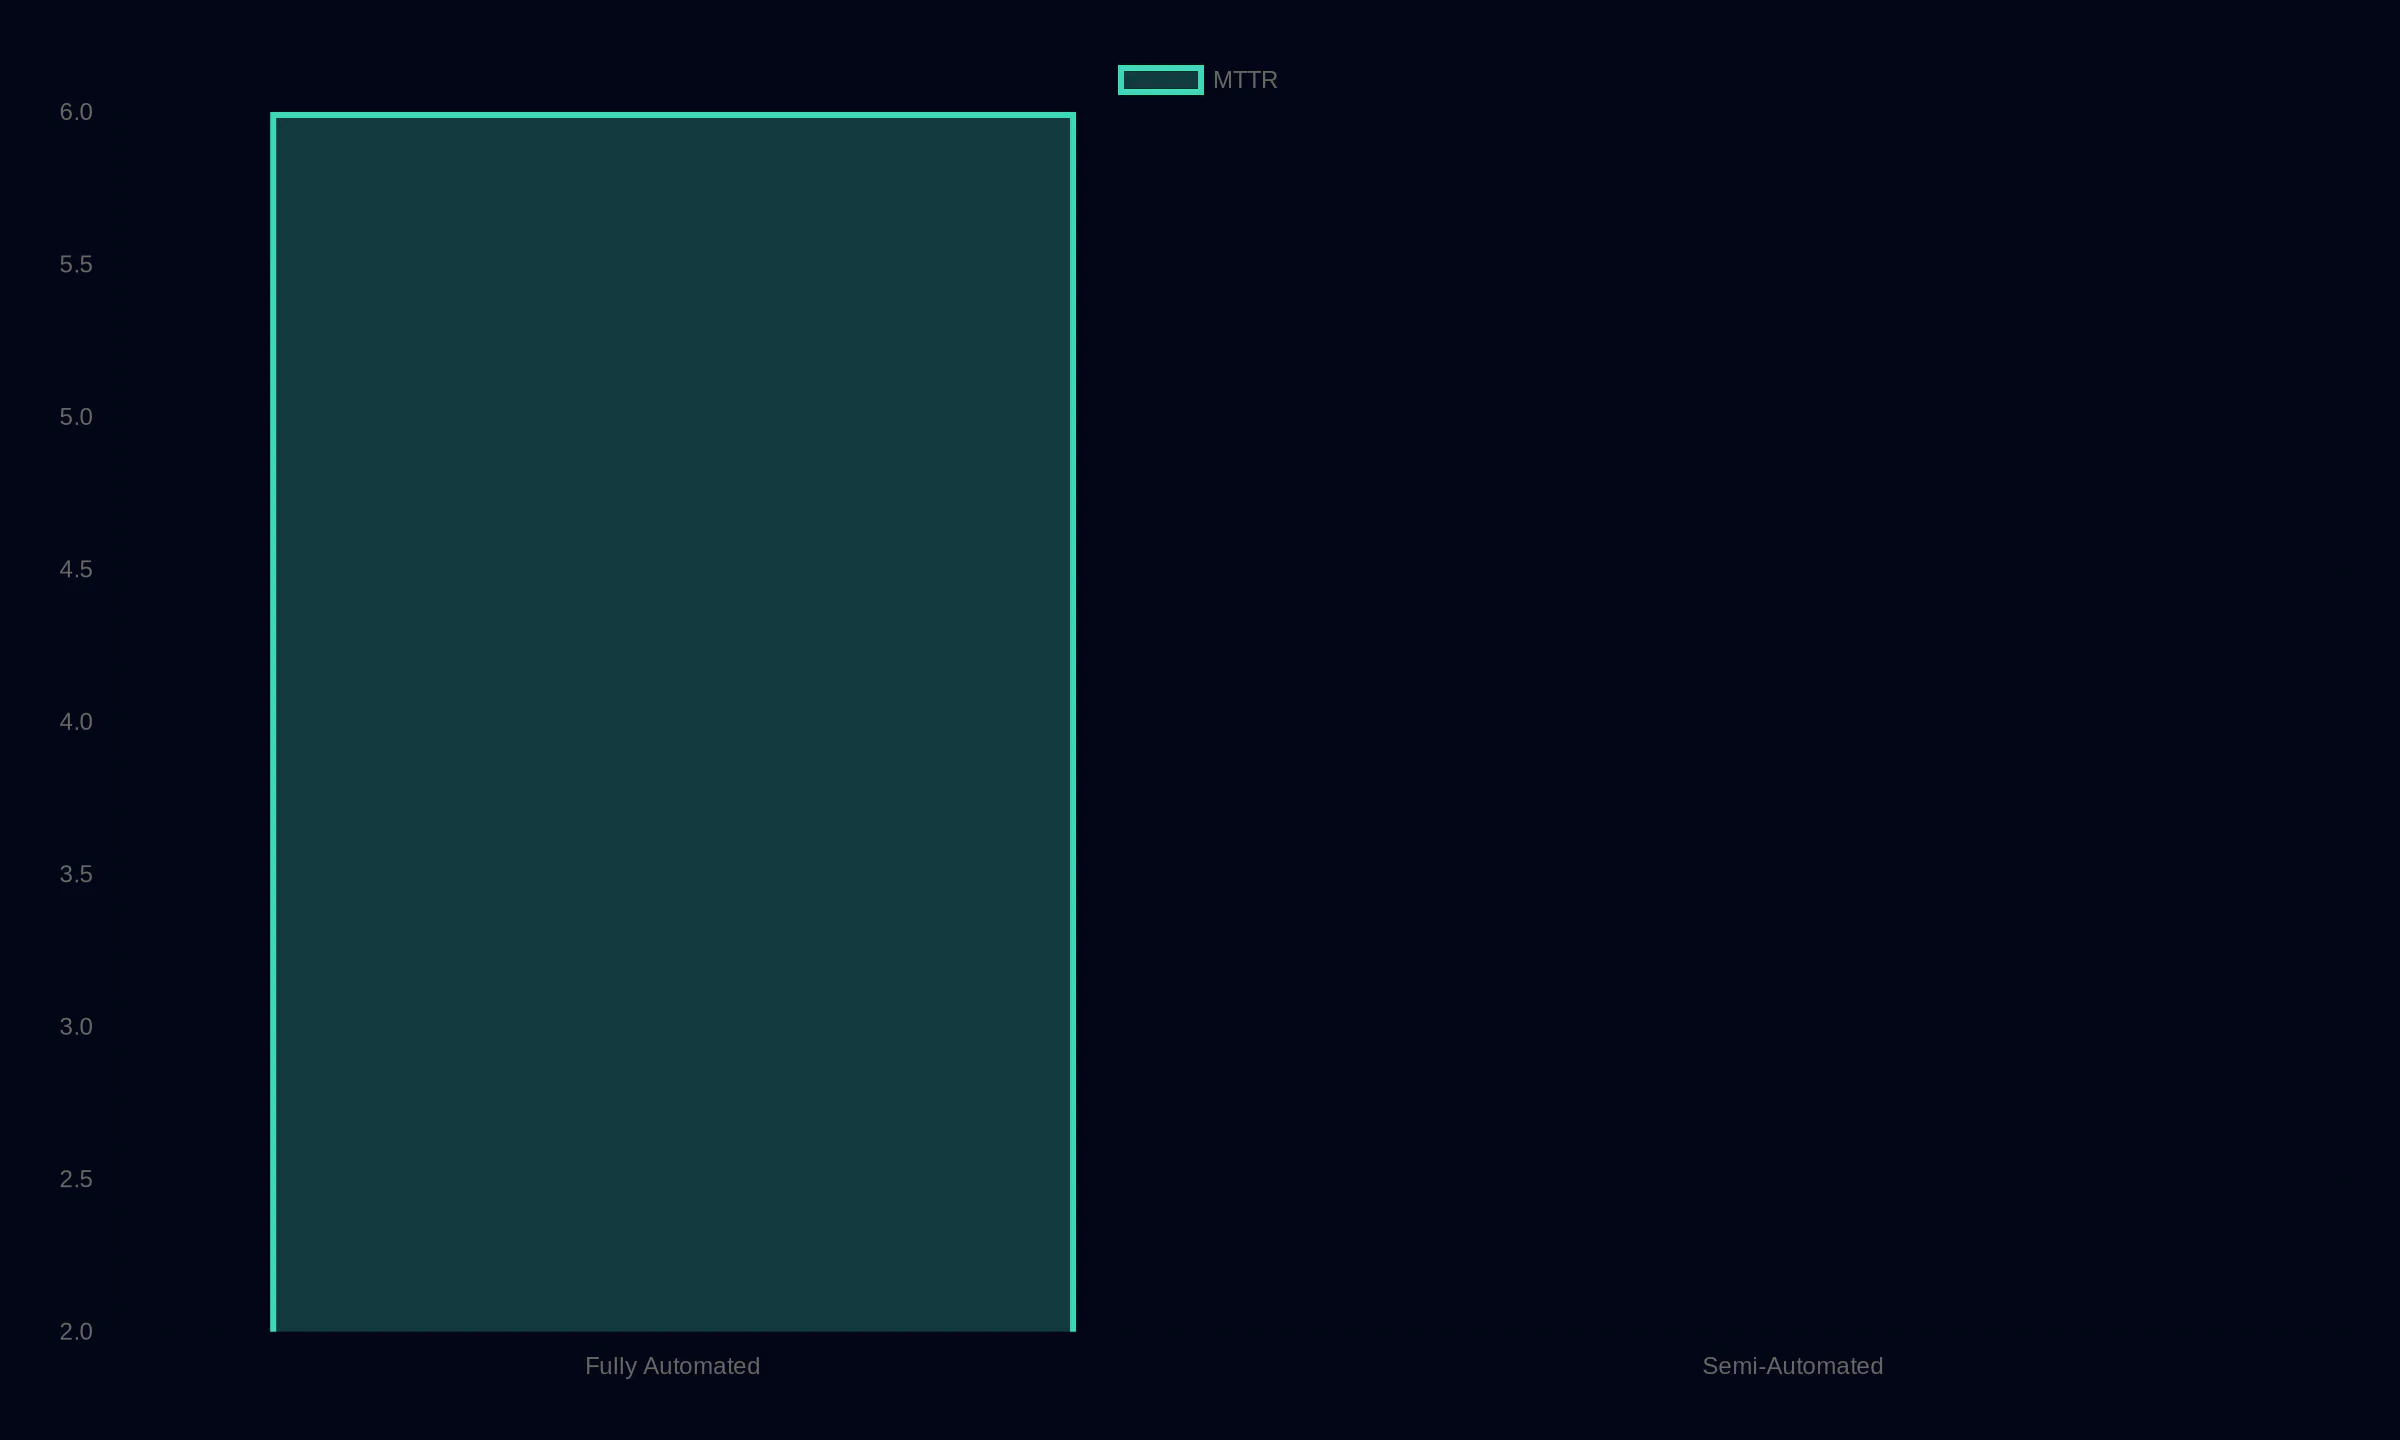Click the Semi-Automated axis label
Viewport: 2400px width, 1440px height.
pyautogui.click(x=1792, y=1366)
